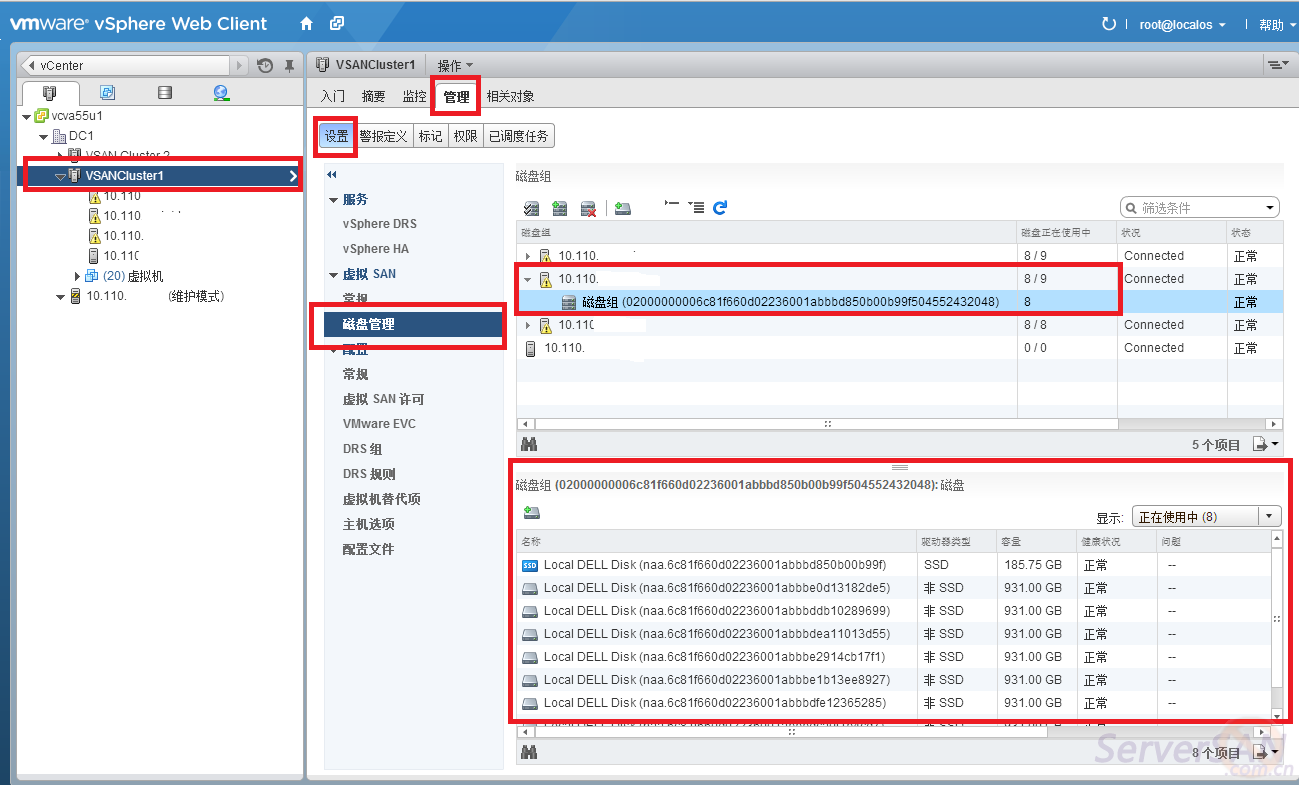Click collapse all rows icon
This screenshot has width=1299, height=785.
pyautogui.click(x=672, y=206)
